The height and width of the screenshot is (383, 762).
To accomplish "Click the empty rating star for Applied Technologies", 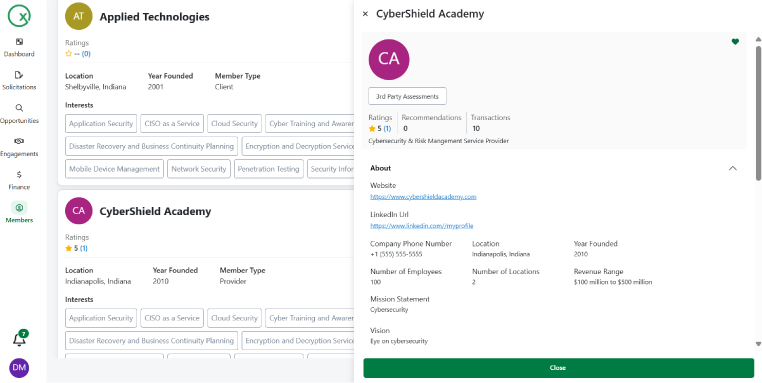I will (69, 54).
